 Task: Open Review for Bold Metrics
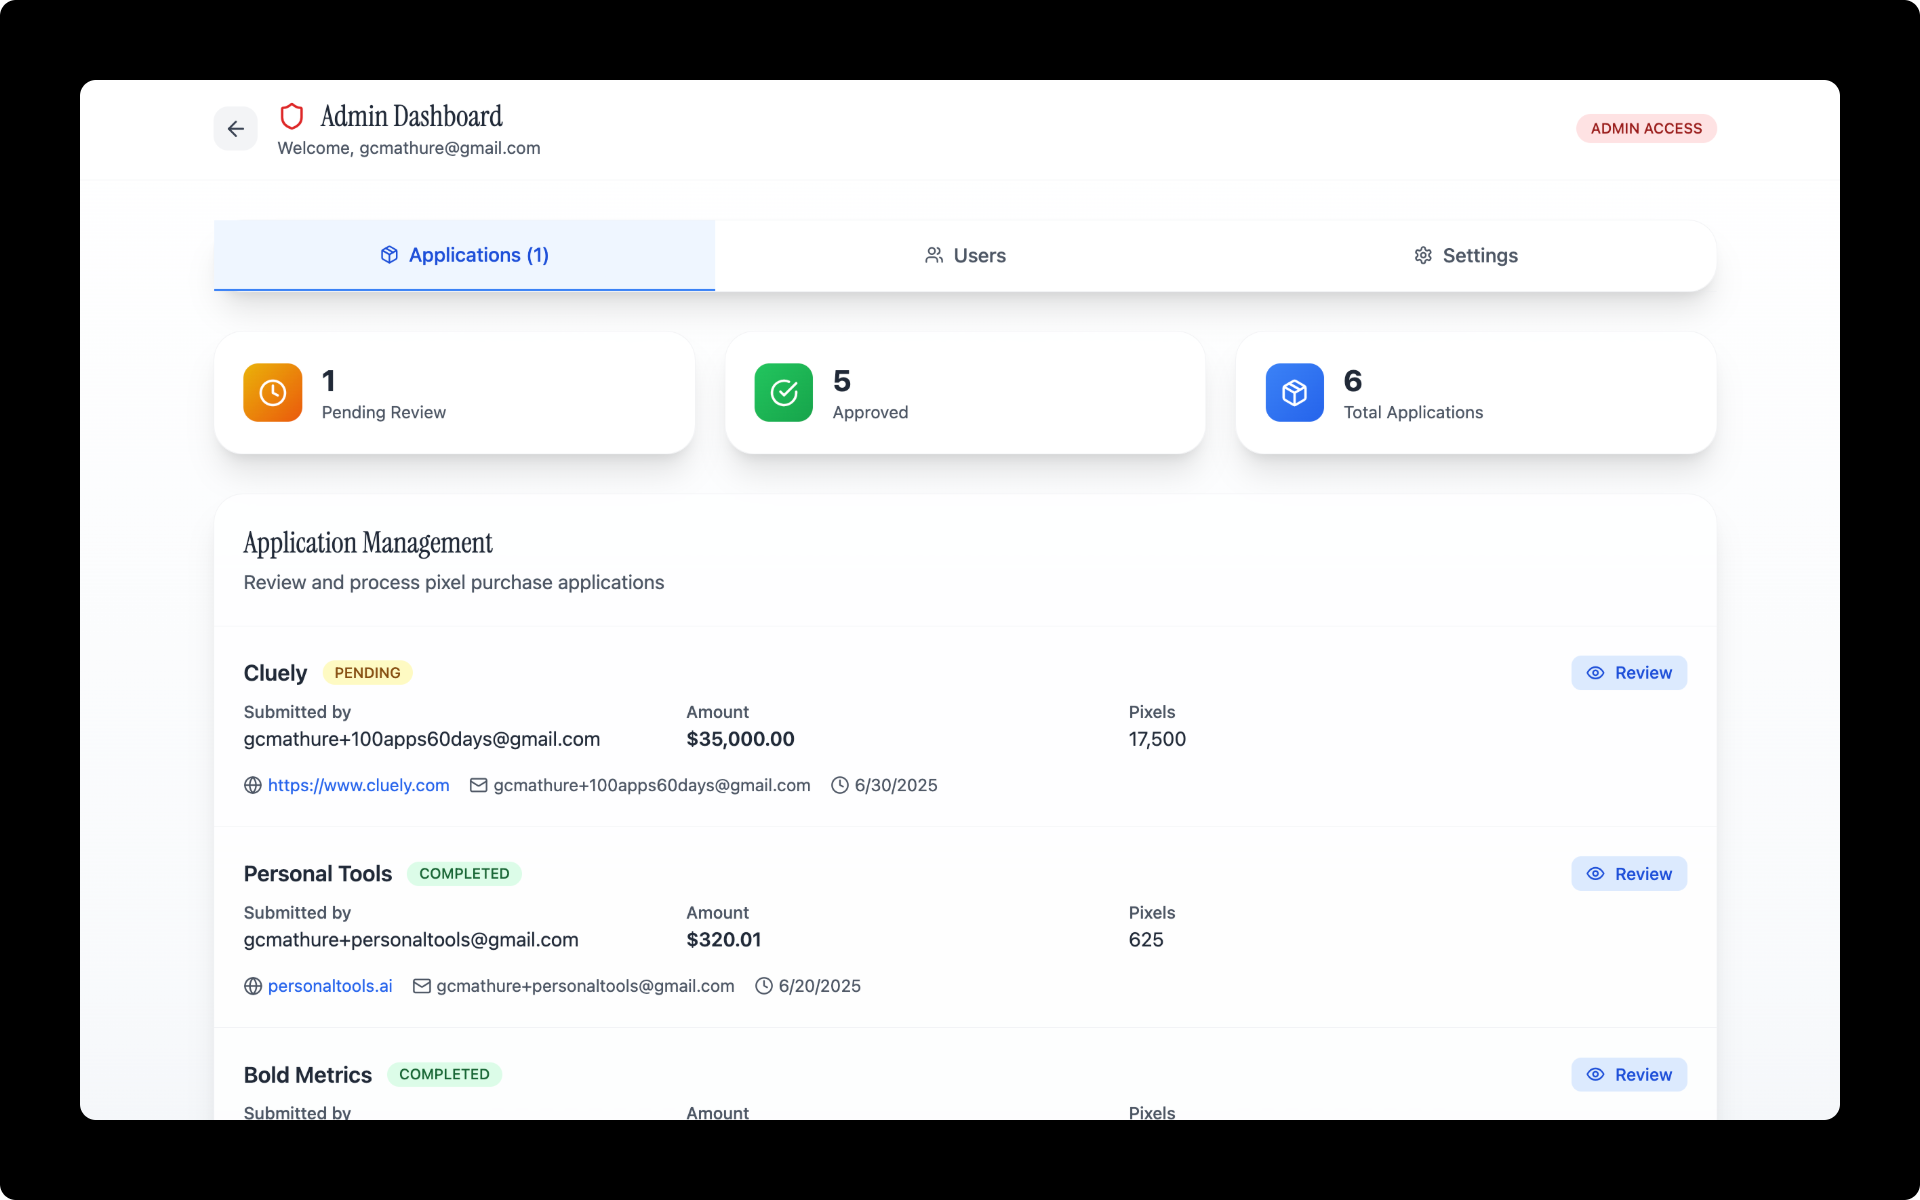pos(1628,1075)
